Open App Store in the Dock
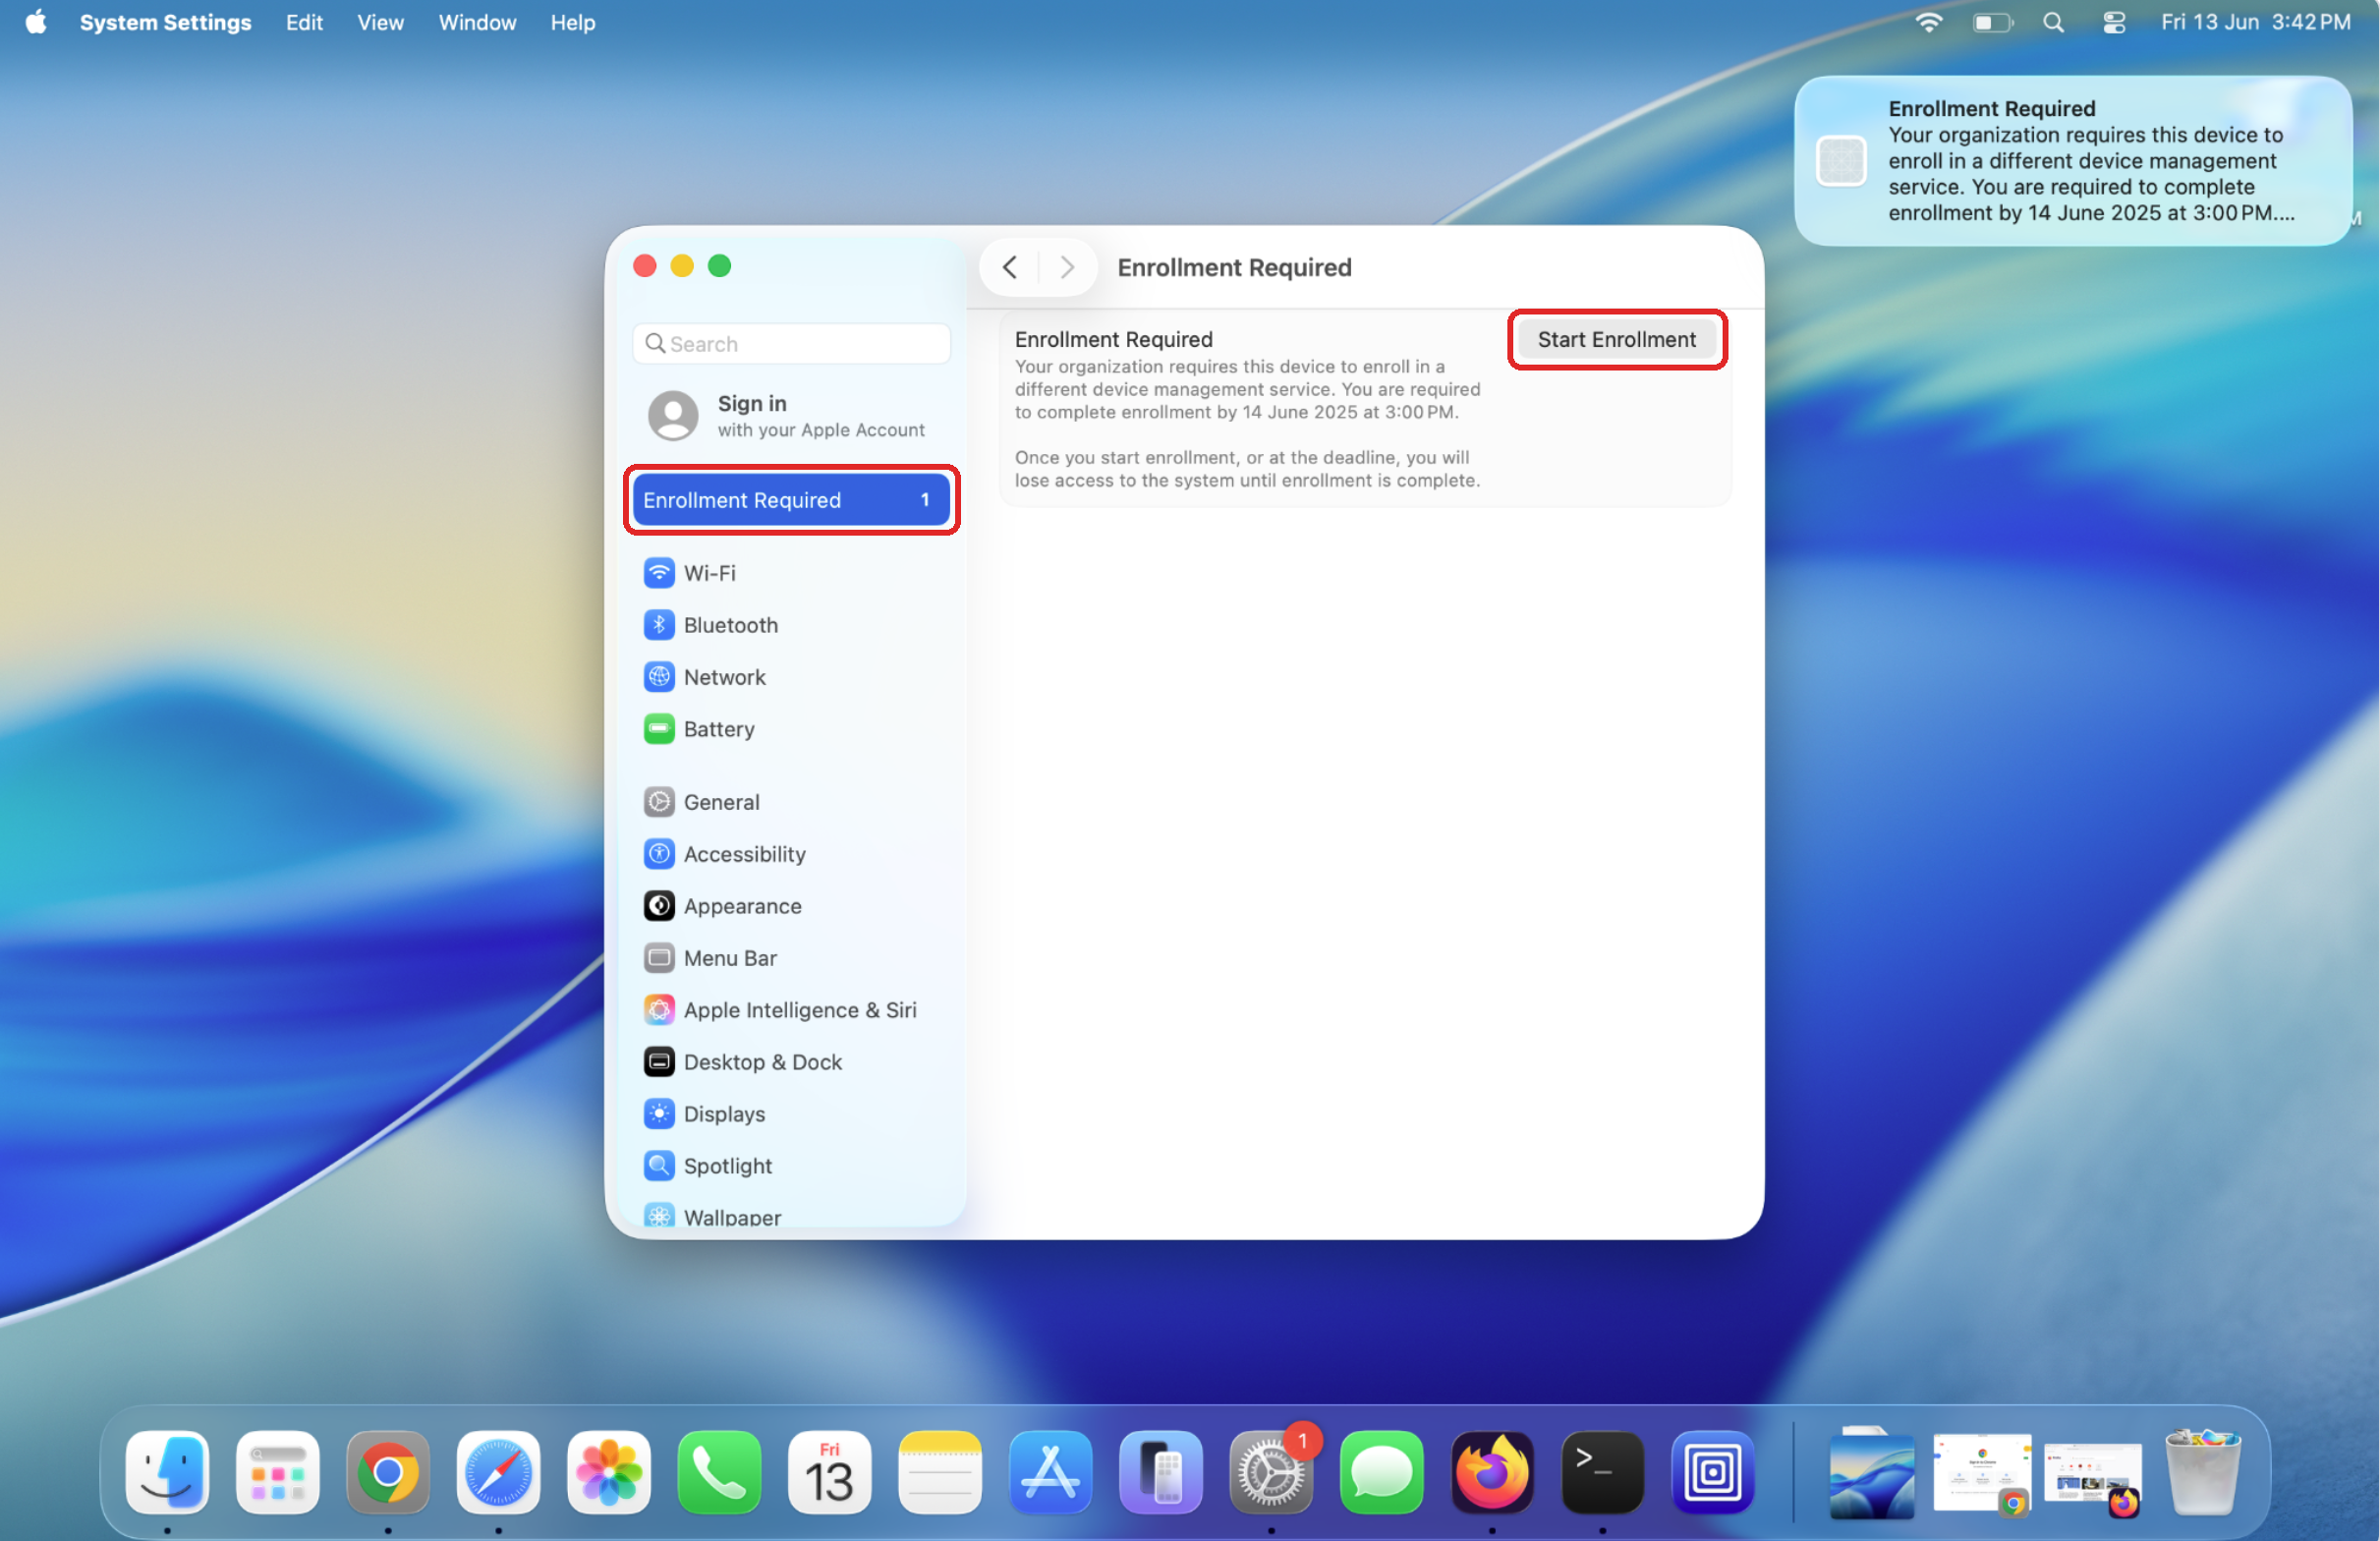Image resolution: width=2380 pixels, height=1541 pixels. click(x=1050, y=1472)
